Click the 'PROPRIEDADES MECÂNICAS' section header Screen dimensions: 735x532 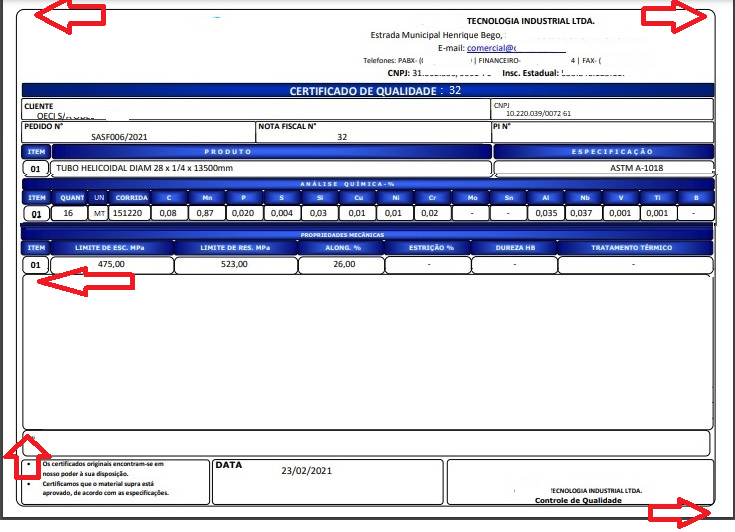tap(342, 234)
